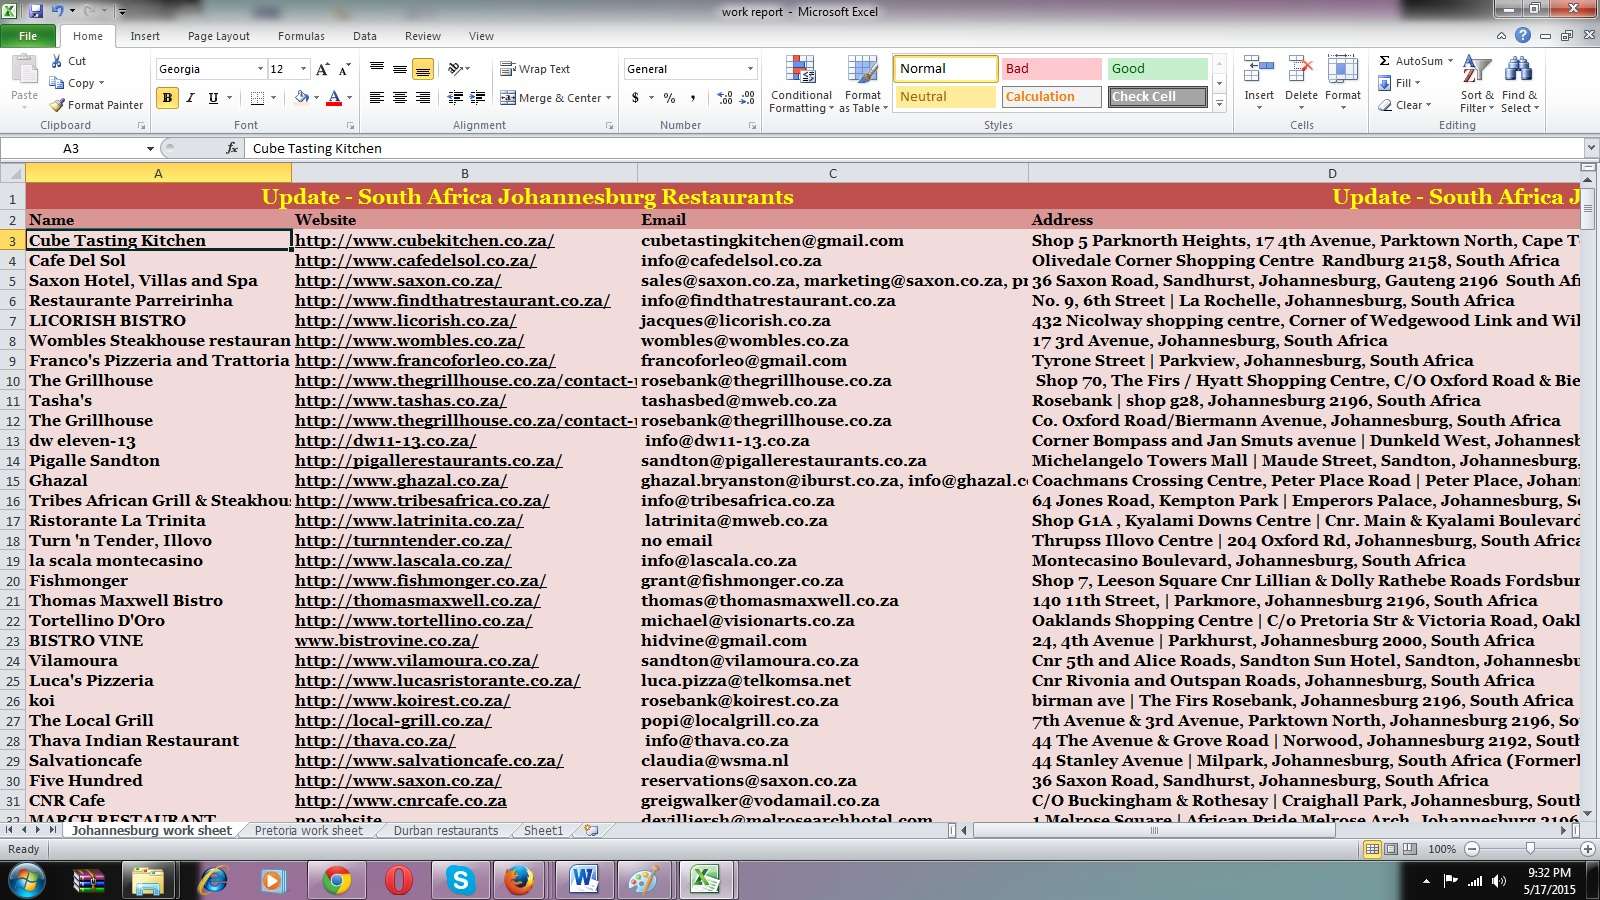Click the Cut scissors button

click(x=69, y=61)
